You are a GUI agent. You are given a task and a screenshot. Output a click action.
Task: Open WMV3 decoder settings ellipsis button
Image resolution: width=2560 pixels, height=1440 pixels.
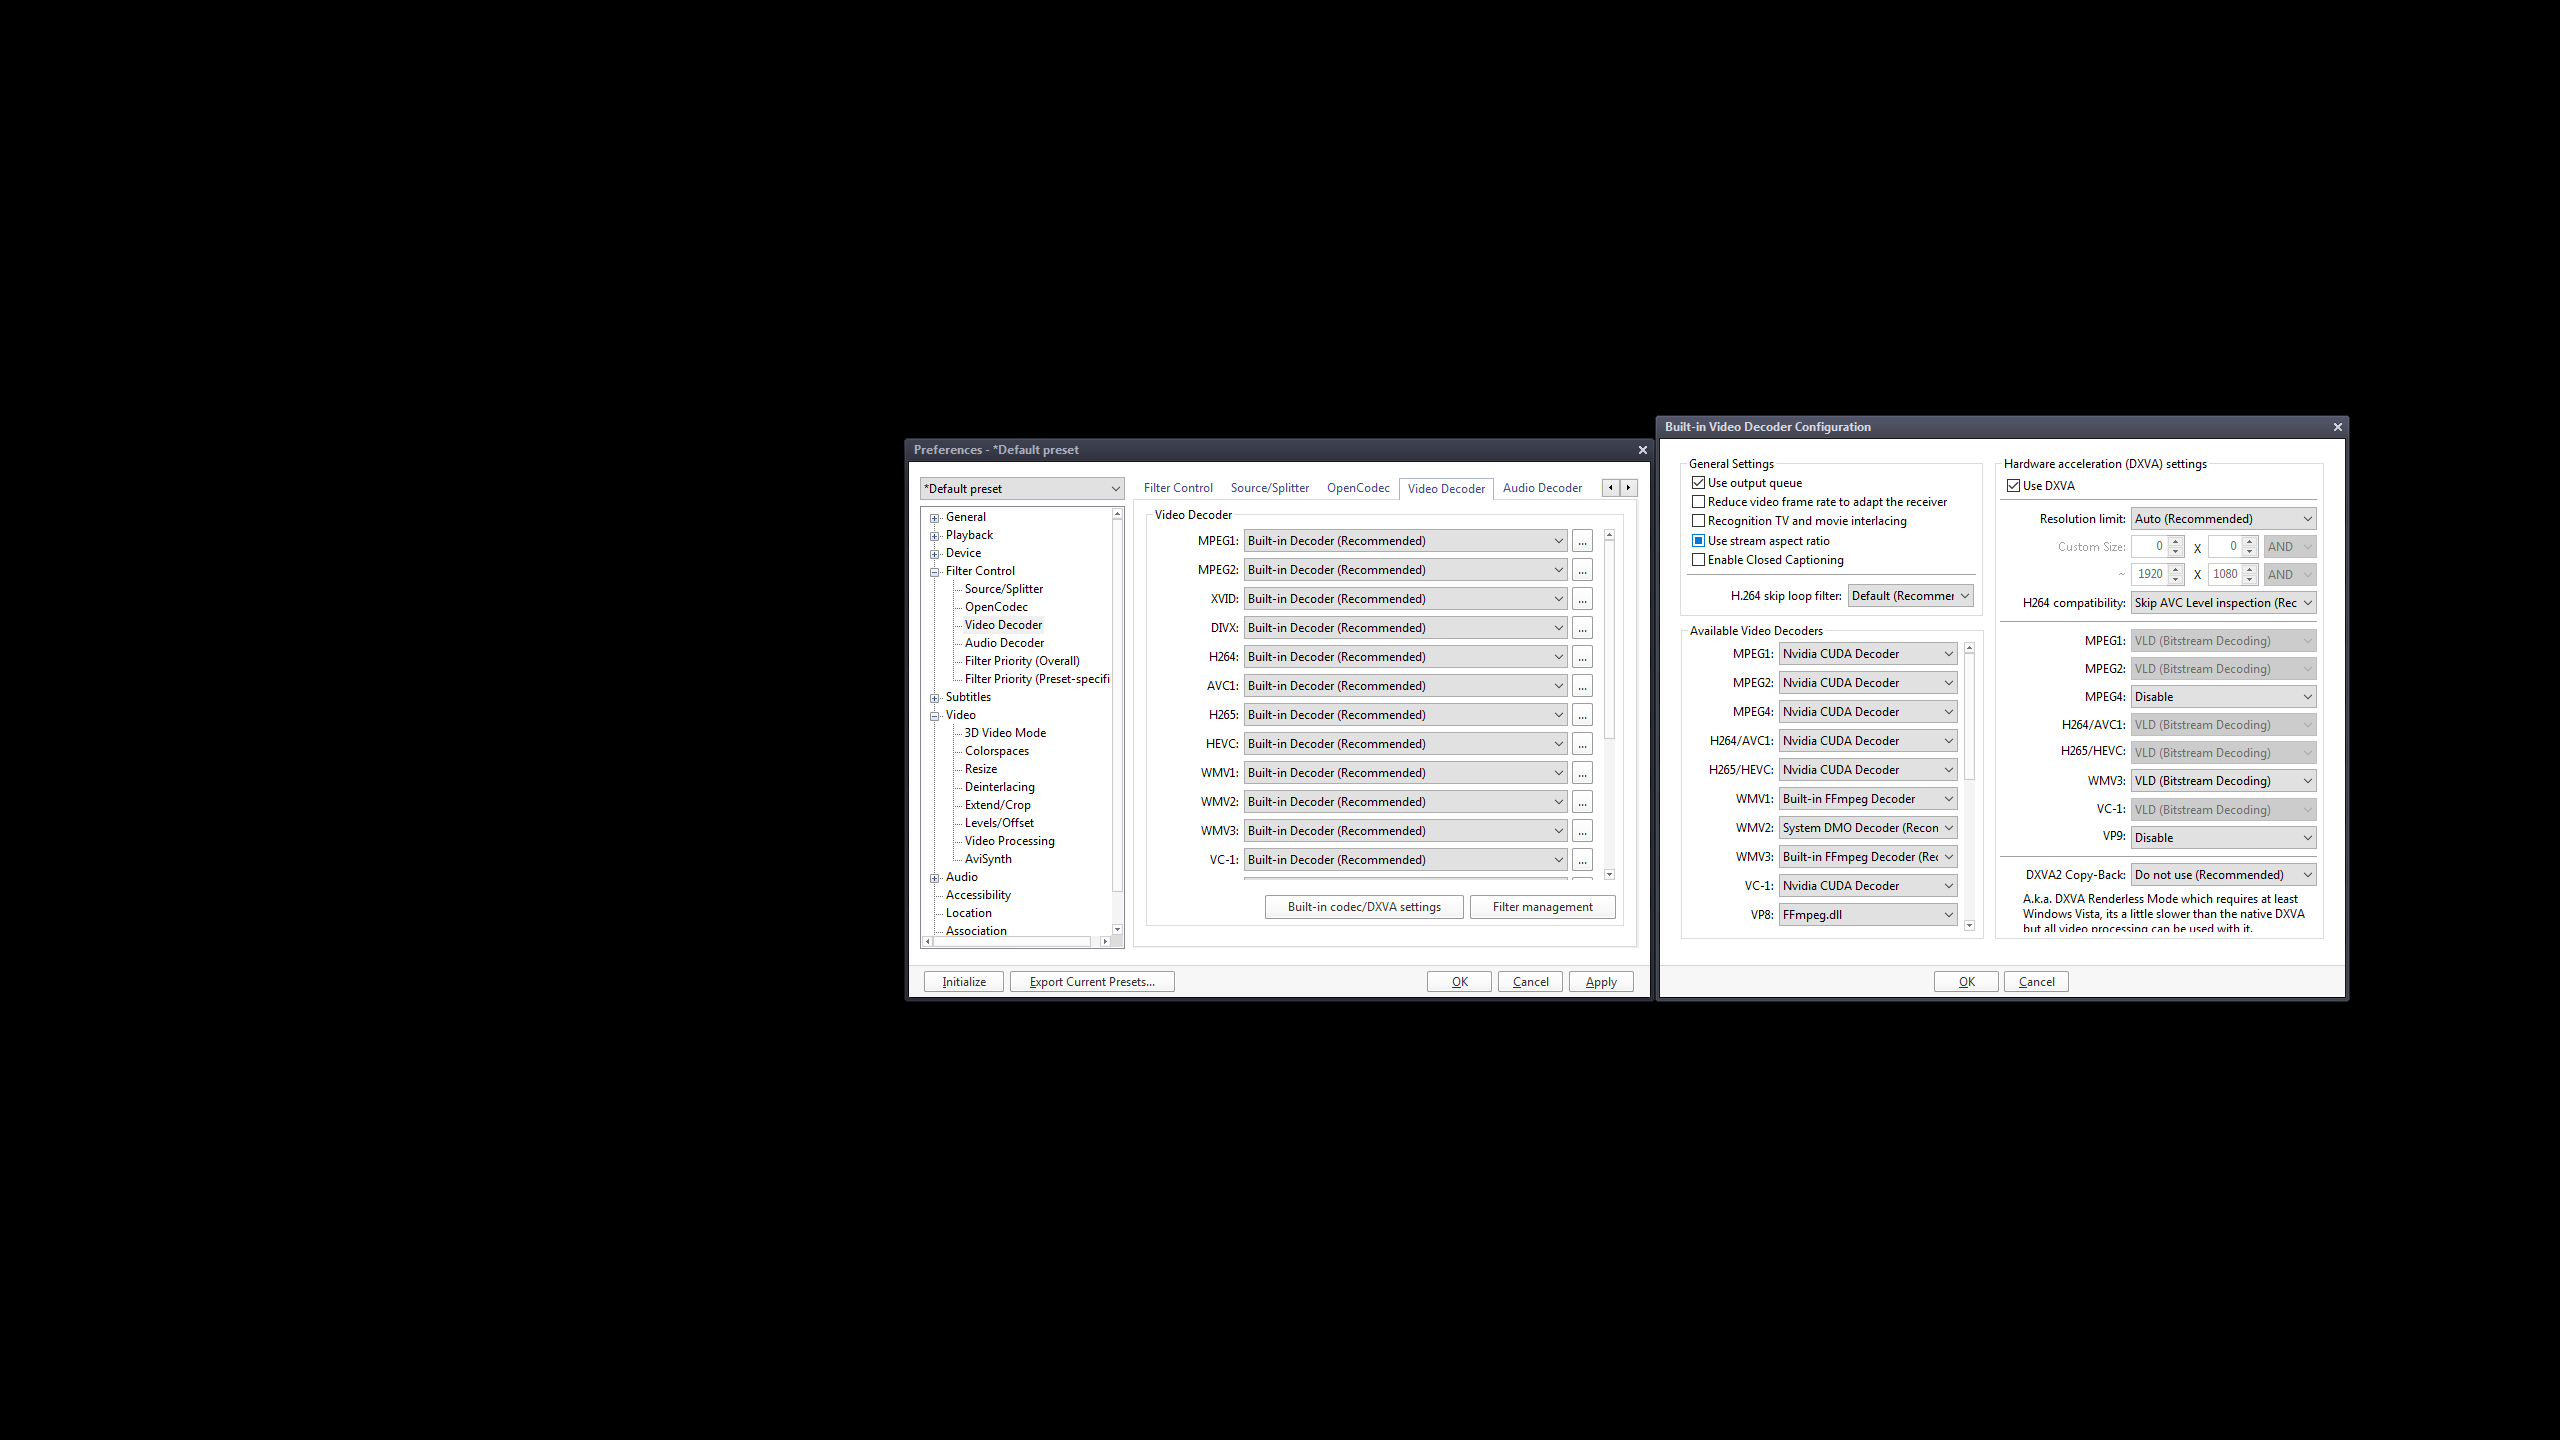(x=1582, y=831)
